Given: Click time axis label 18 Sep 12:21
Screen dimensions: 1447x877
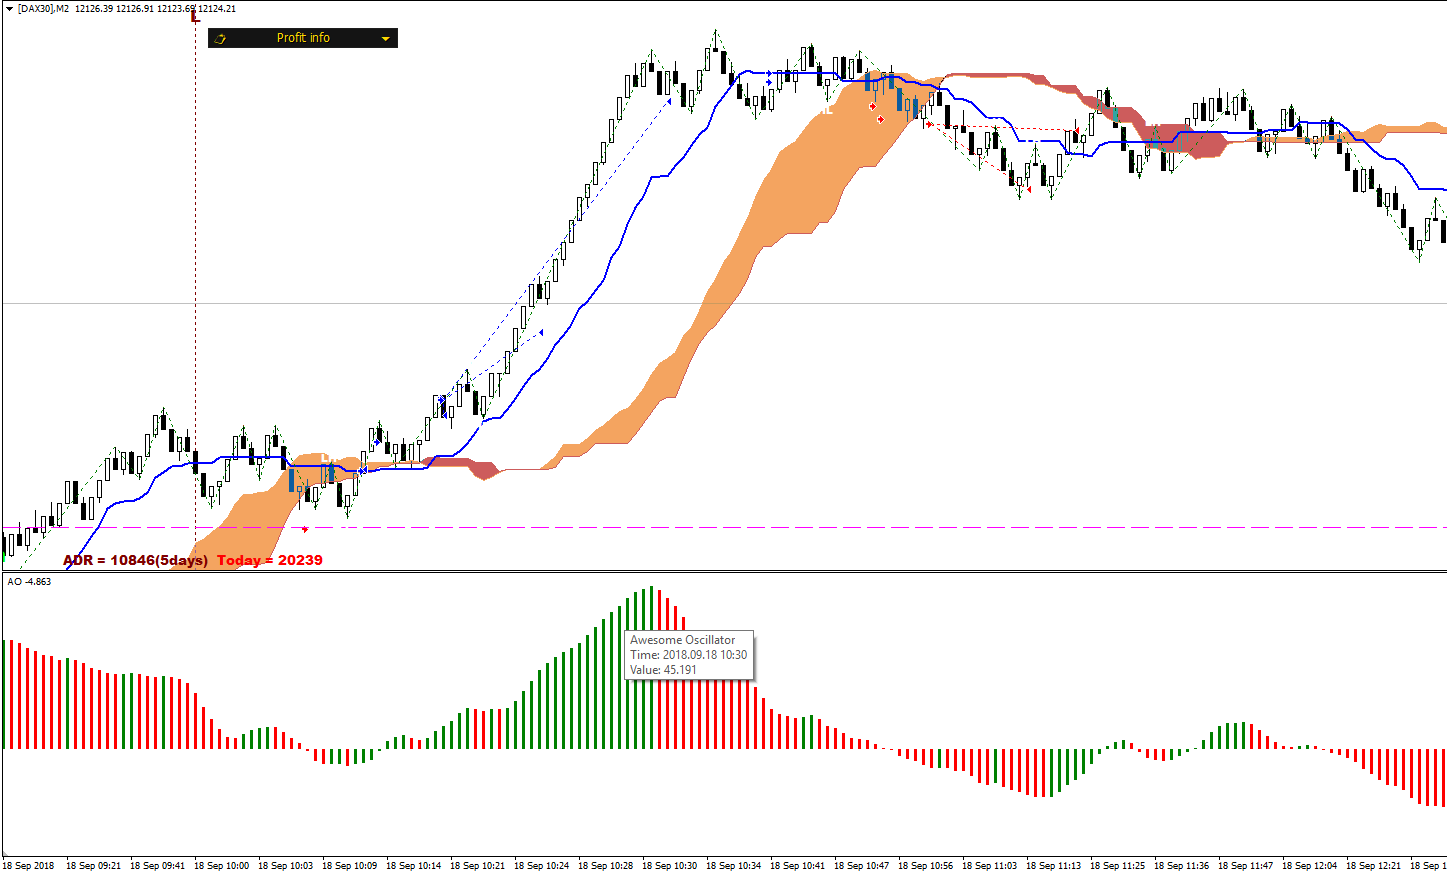Looking at the screenshot, I should 1374,865.
